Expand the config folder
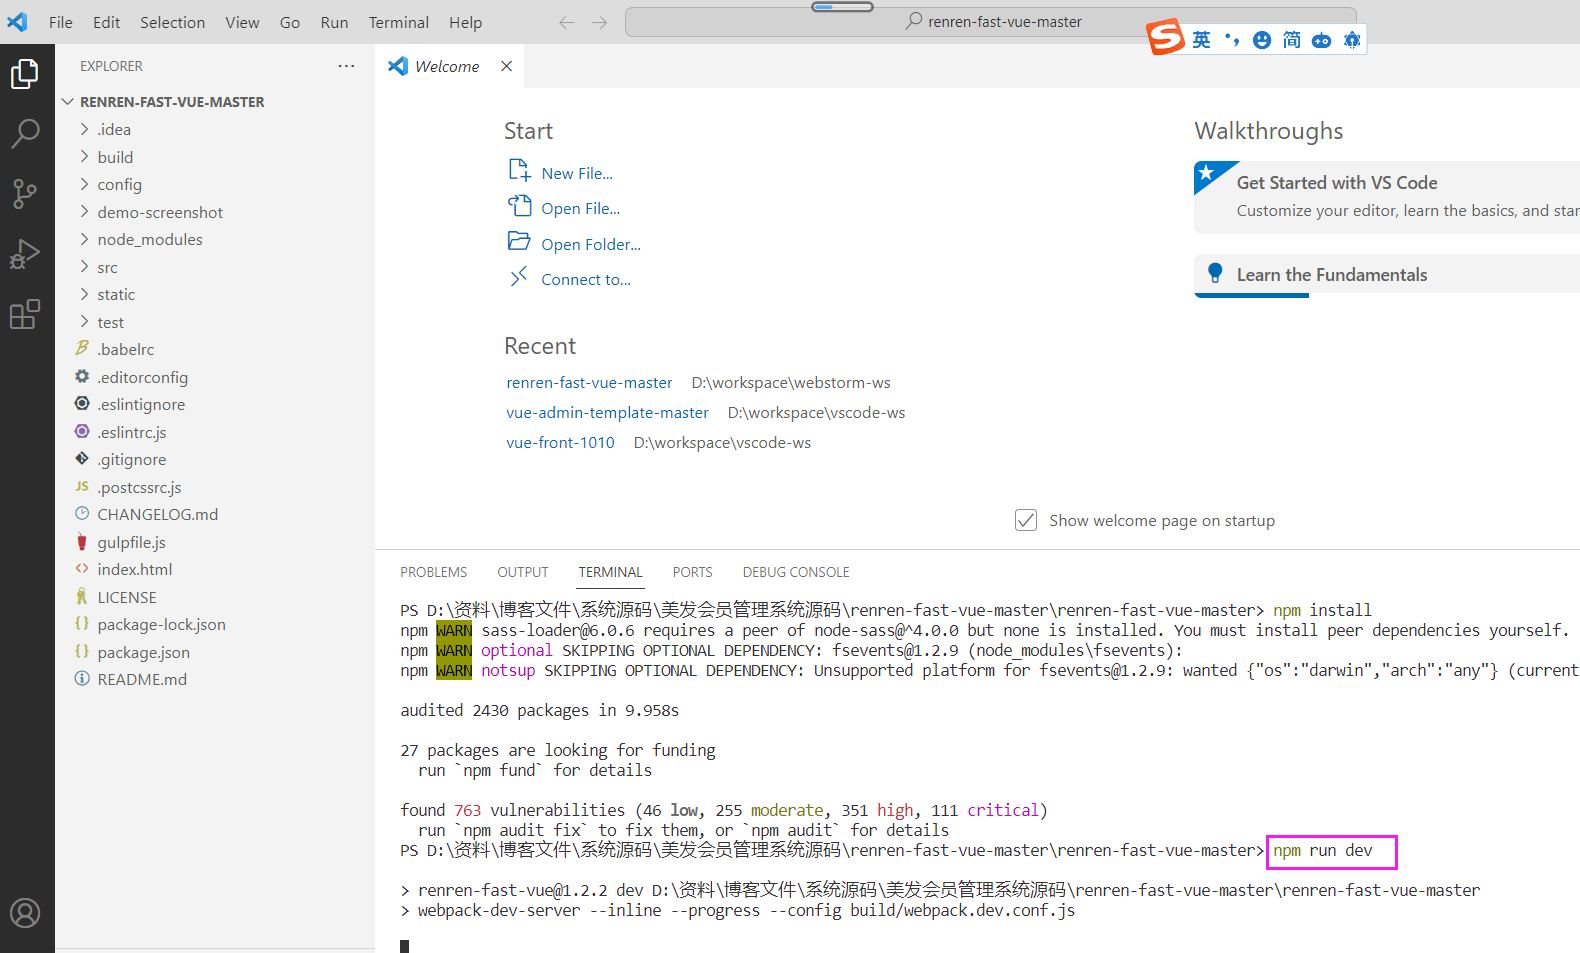 [x=84, y=184]
